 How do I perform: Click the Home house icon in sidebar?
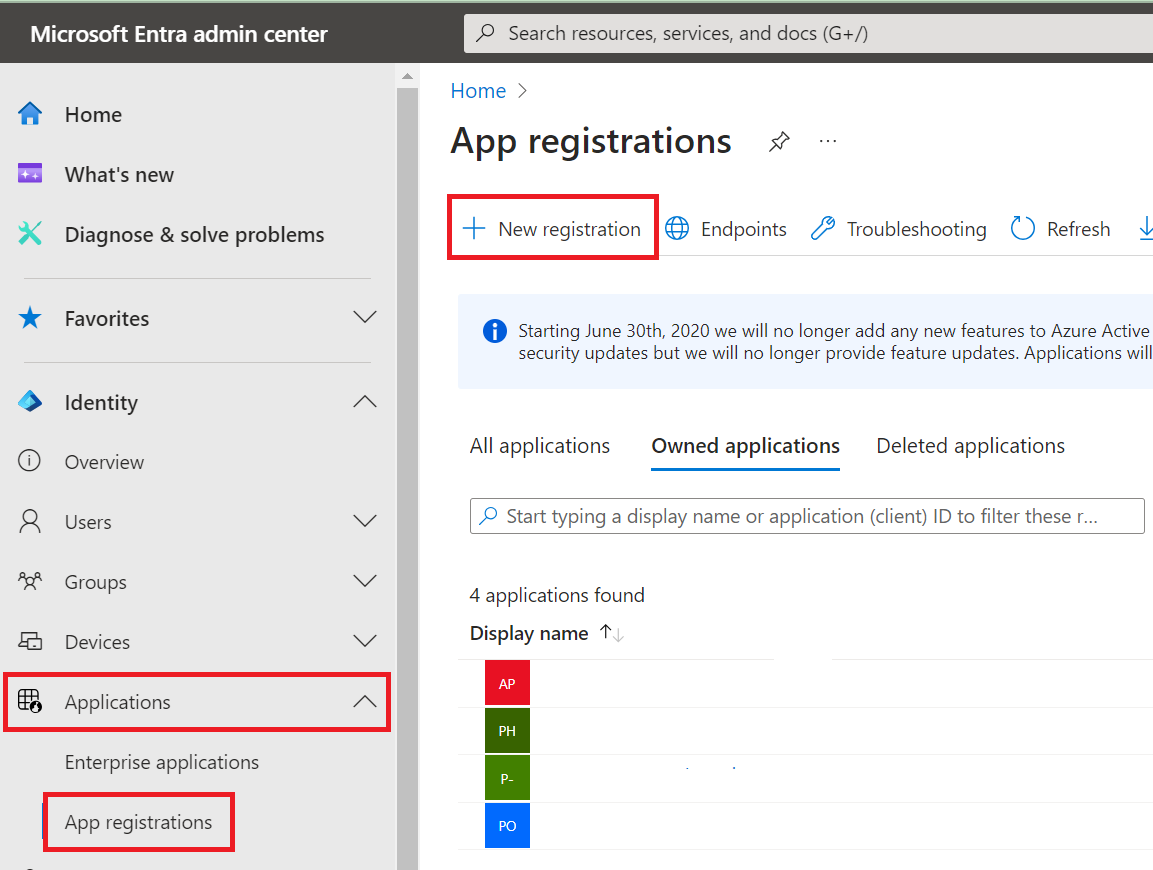pyautogui.click(x=30, y=114)
